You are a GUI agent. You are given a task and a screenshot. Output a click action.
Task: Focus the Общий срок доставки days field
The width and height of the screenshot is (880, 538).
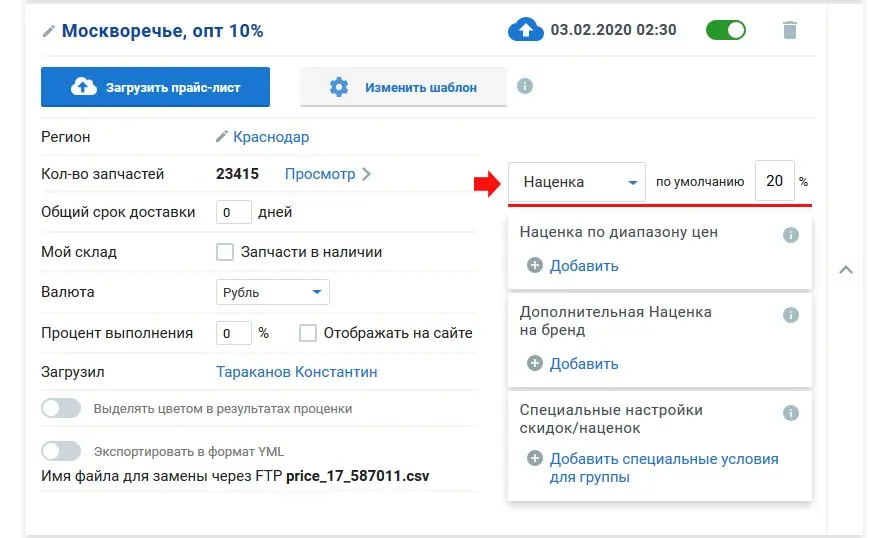coord(233,212)
